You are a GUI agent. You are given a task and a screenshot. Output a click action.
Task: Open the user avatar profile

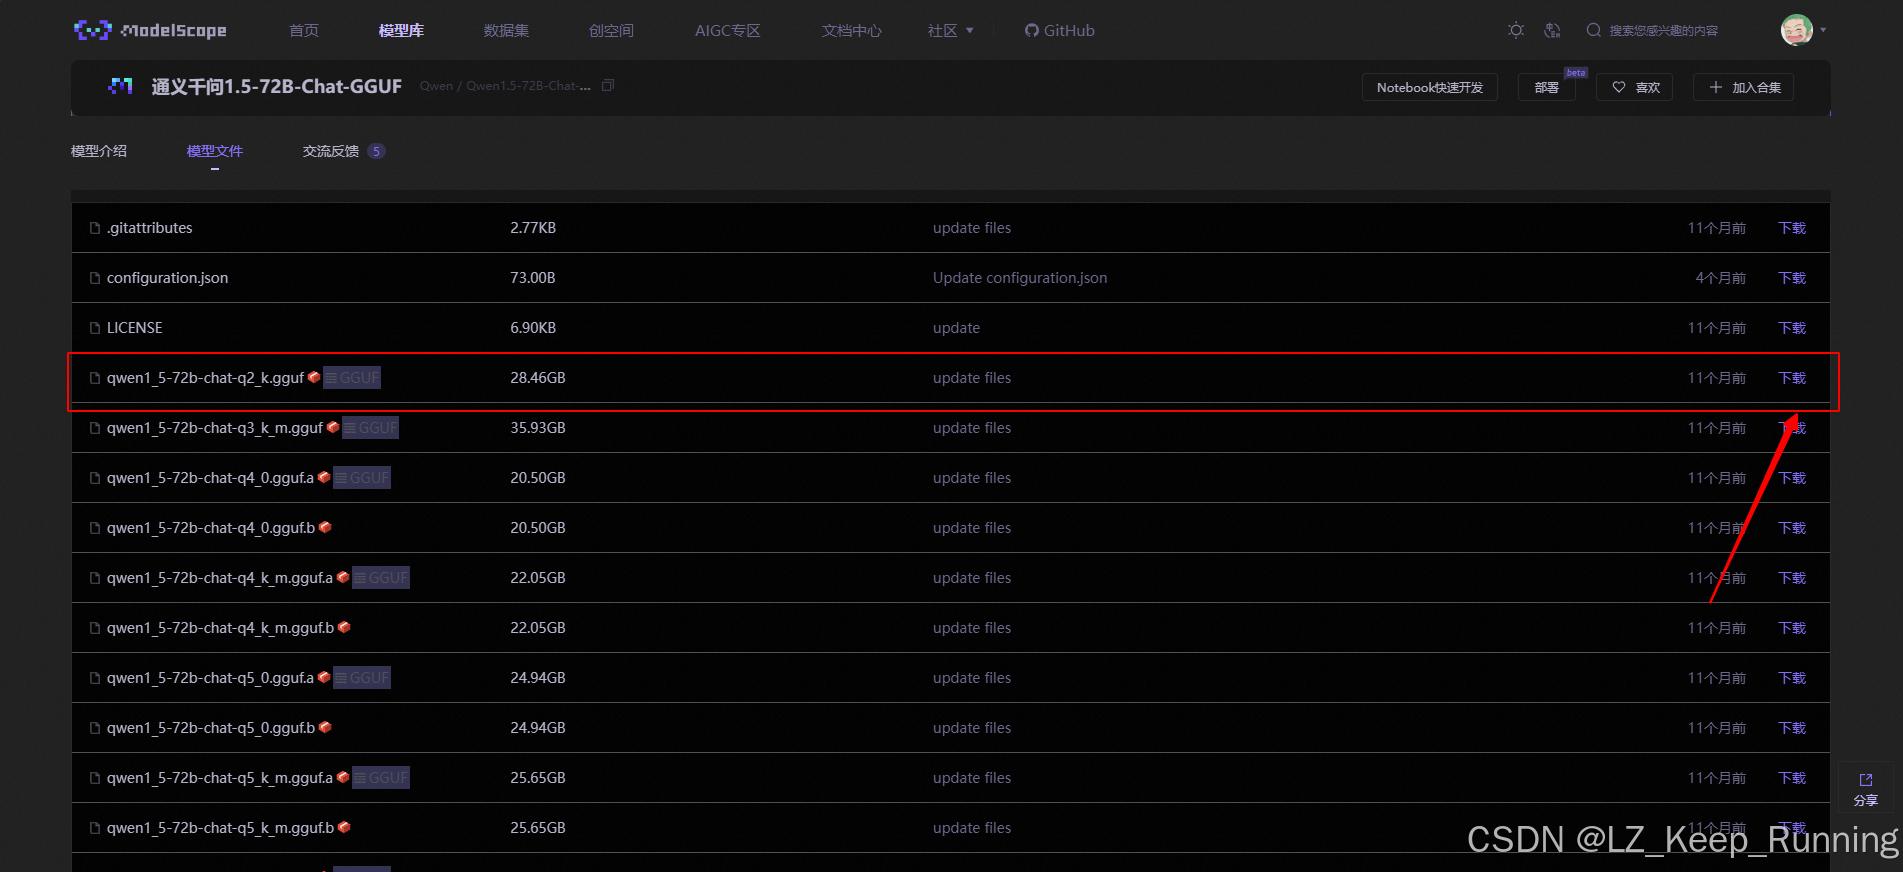(1797, 30)
